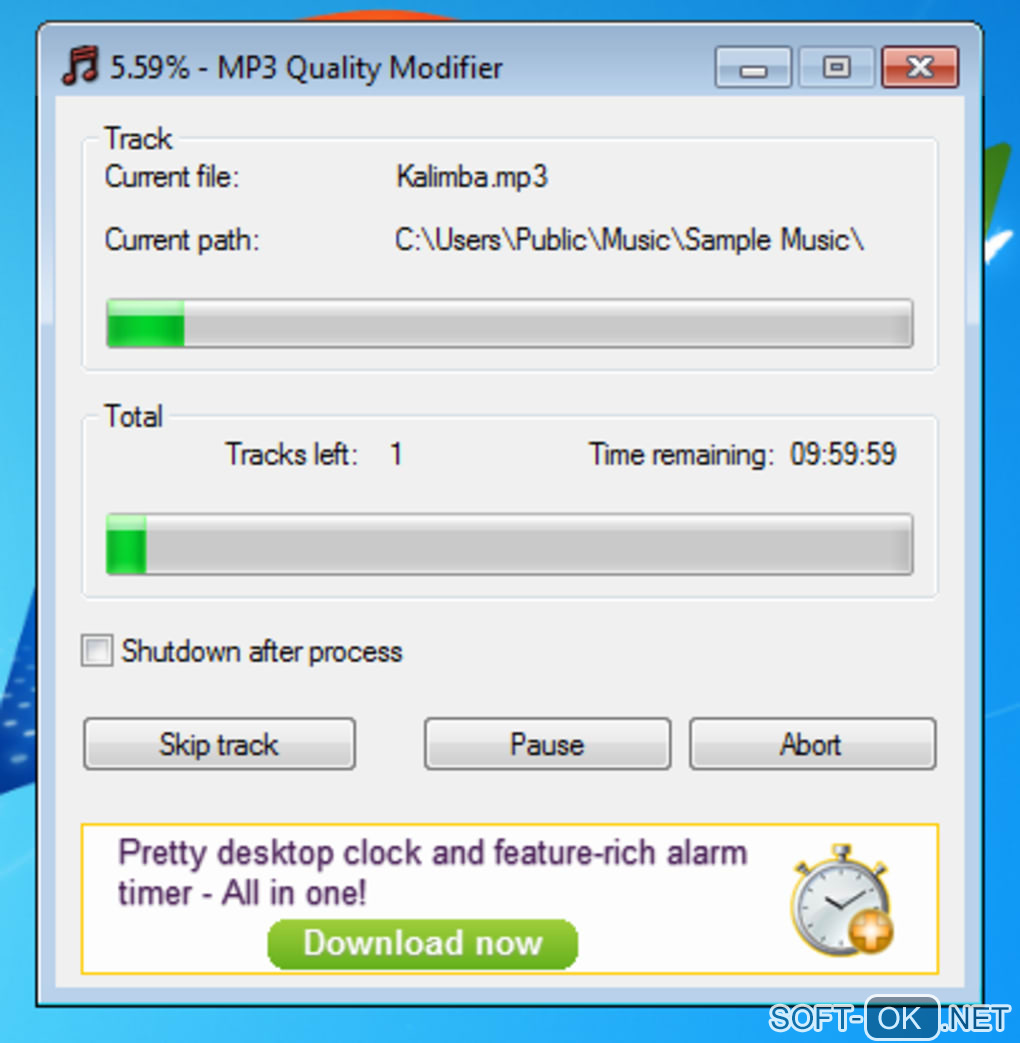Click the SOFT-OK.NET watermark logo
This screenshot has width=1020, height=1043.
click(x=890, y=1018)
